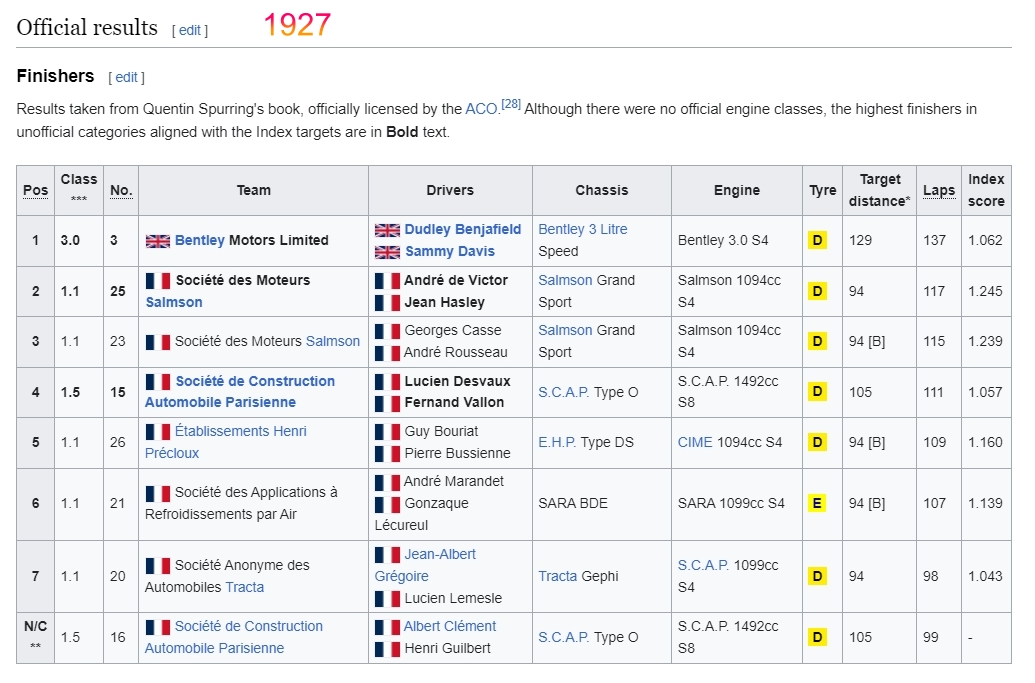Select the SARA BDE chassis cell
The width and height of the screenshot is (1035, 683).
click(602, 504)
